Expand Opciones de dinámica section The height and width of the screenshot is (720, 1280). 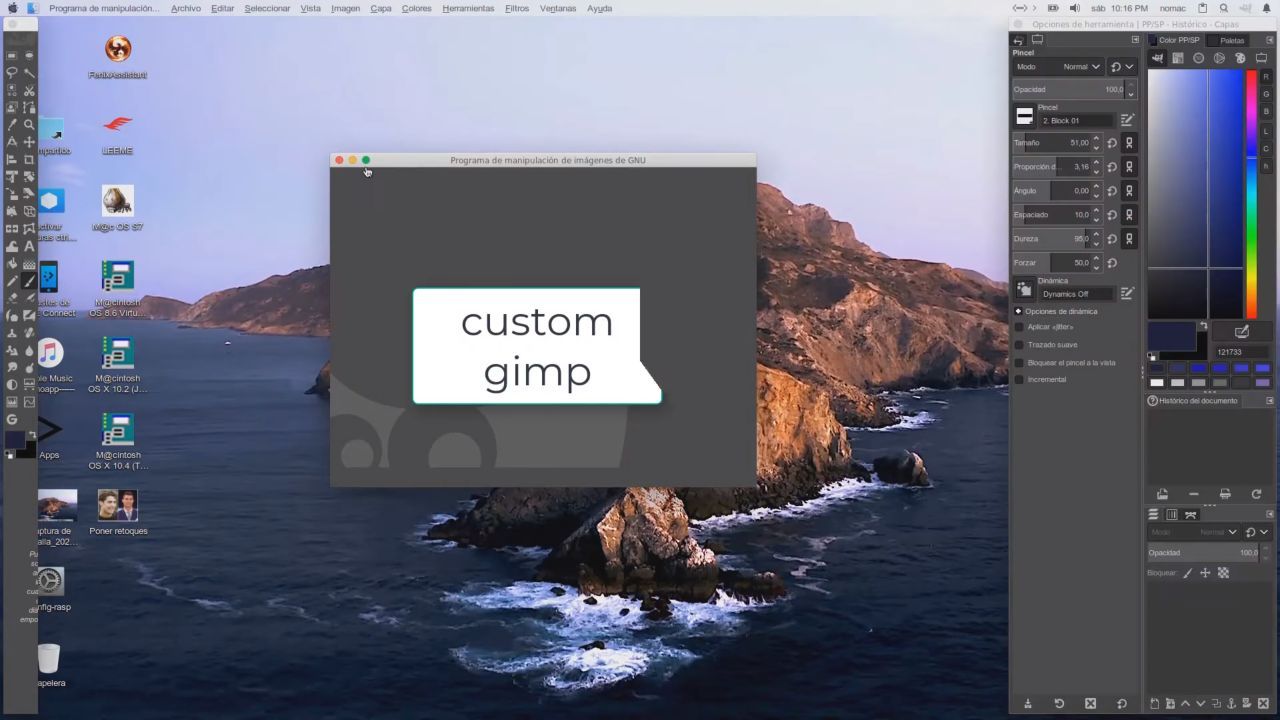[x=1018, y=311]
